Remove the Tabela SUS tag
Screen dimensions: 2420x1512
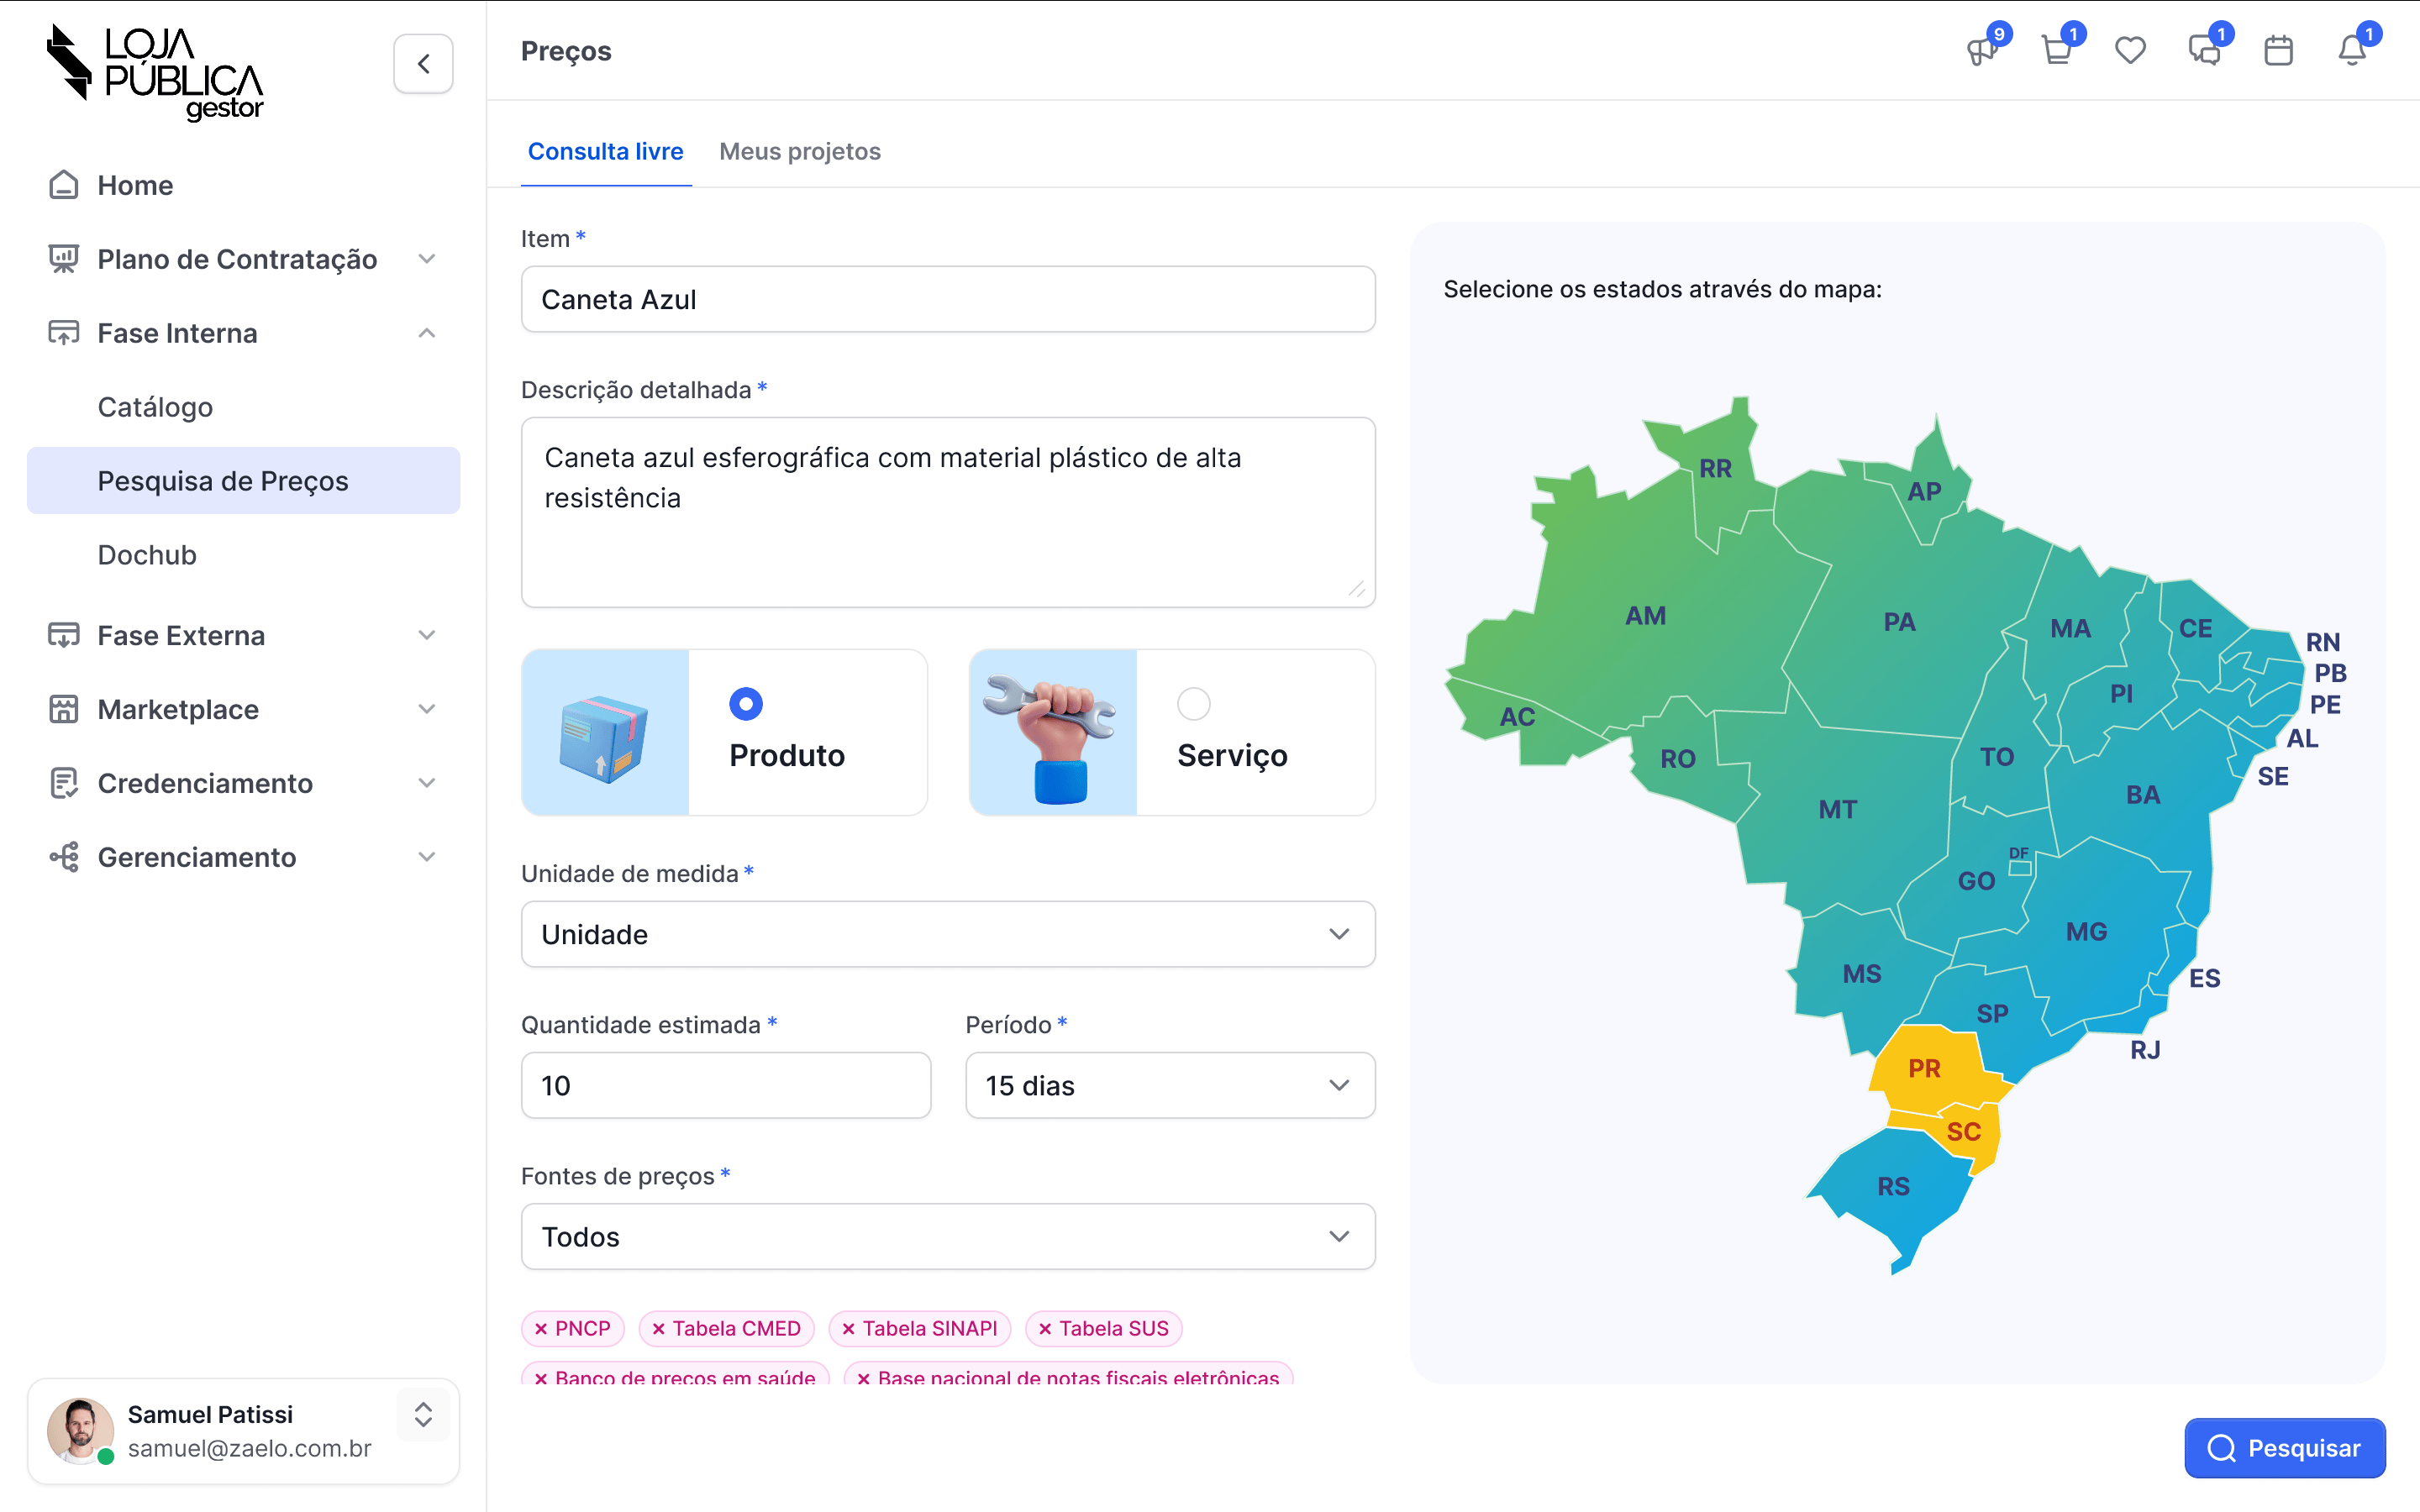1045,1329
